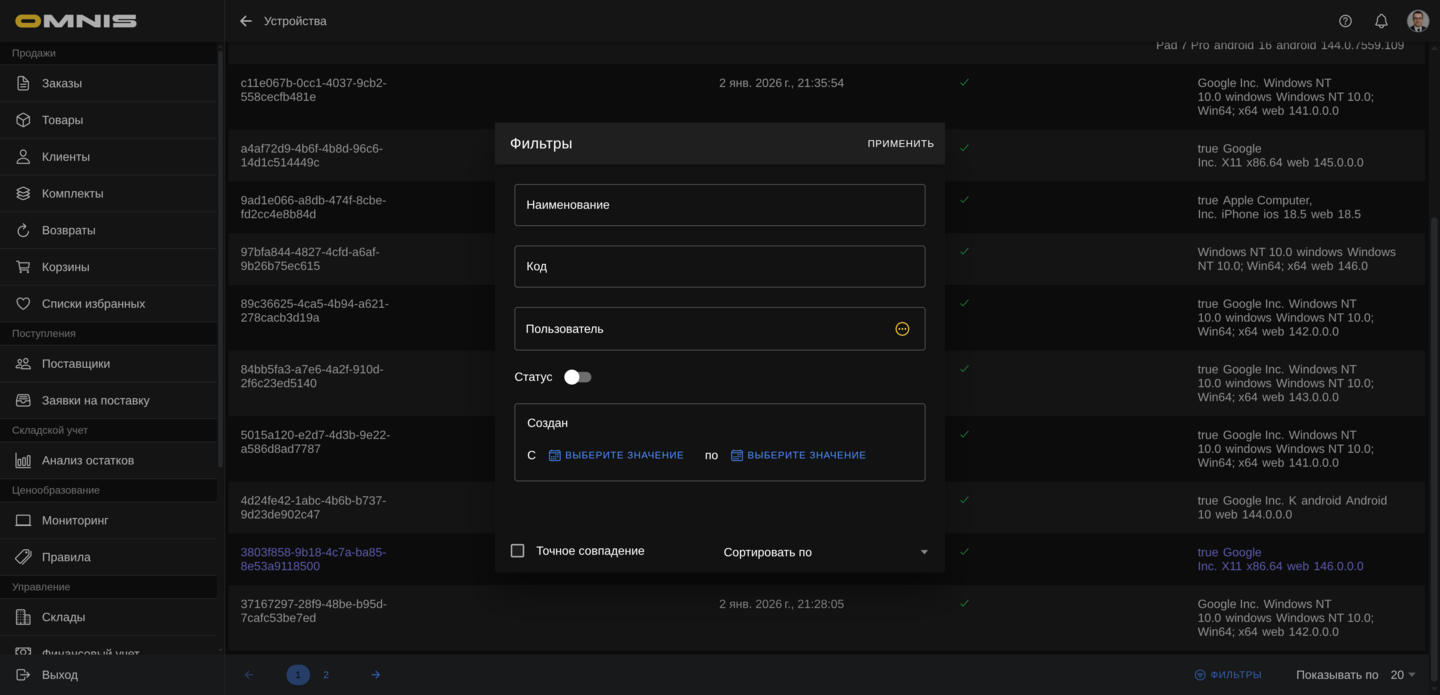Click the user avatar in the header
1440x695 pixels.
tap(1417, 21)
